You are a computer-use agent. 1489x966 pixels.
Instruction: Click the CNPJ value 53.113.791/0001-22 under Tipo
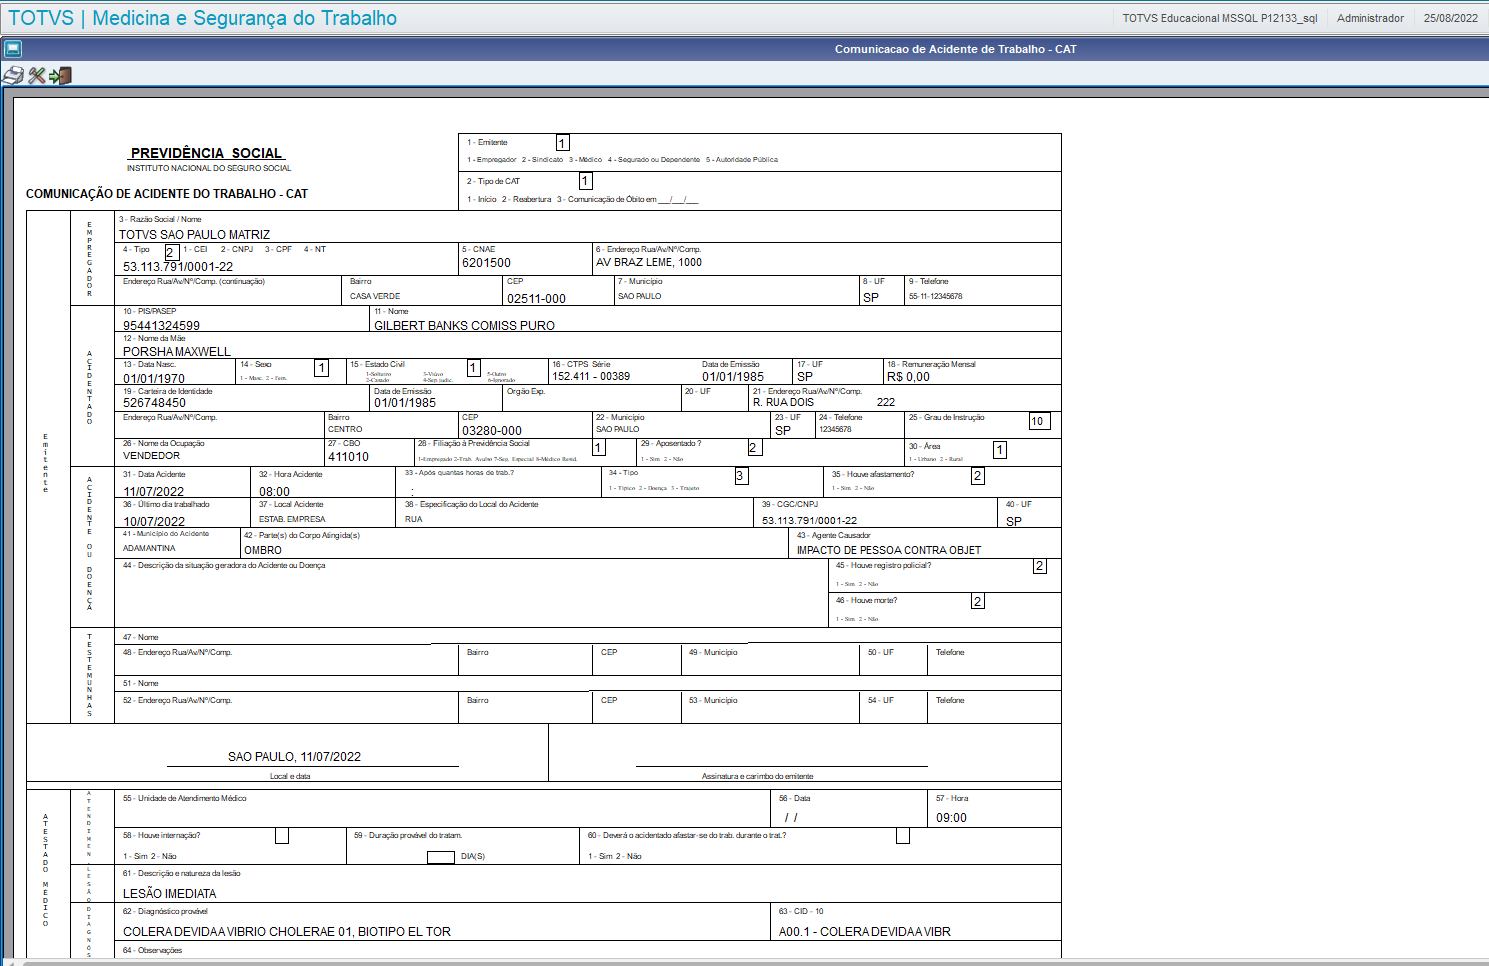(178, 267)
